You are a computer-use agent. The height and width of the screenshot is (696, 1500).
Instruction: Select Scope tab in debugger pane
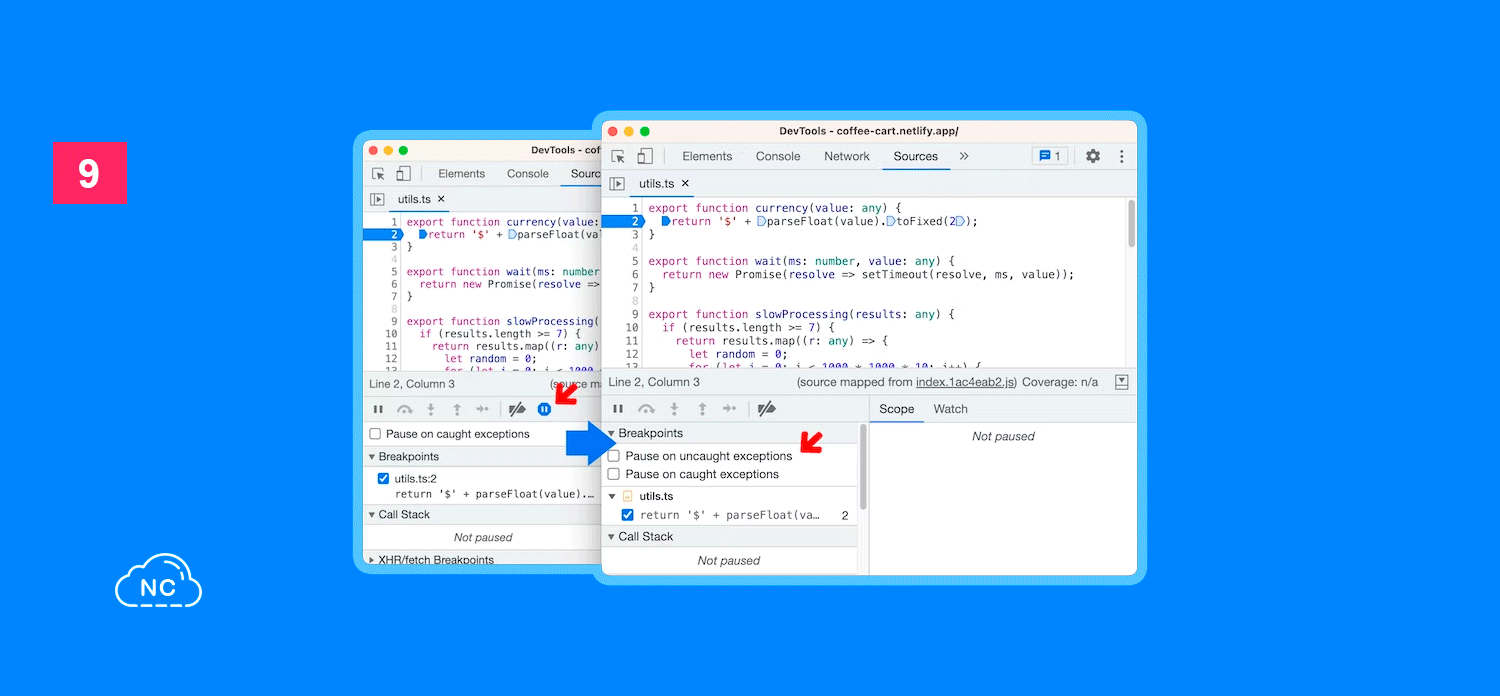[x=896, y=409]
